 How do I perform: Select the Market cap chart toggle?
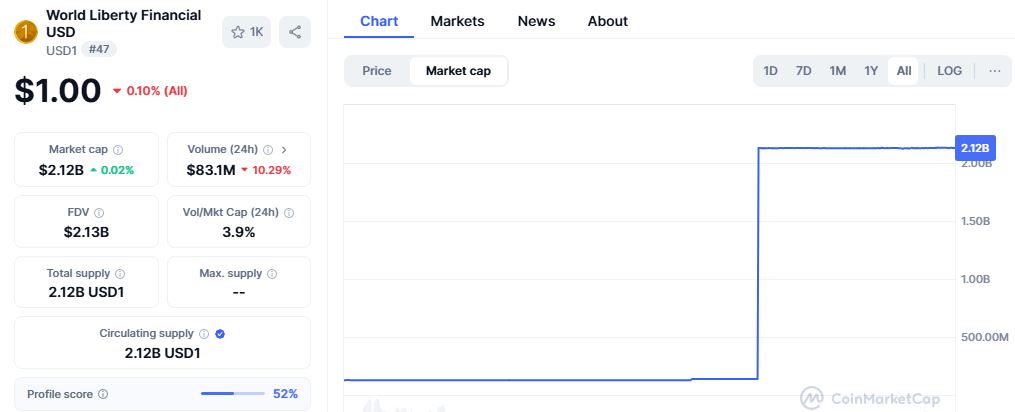point(458,71)
